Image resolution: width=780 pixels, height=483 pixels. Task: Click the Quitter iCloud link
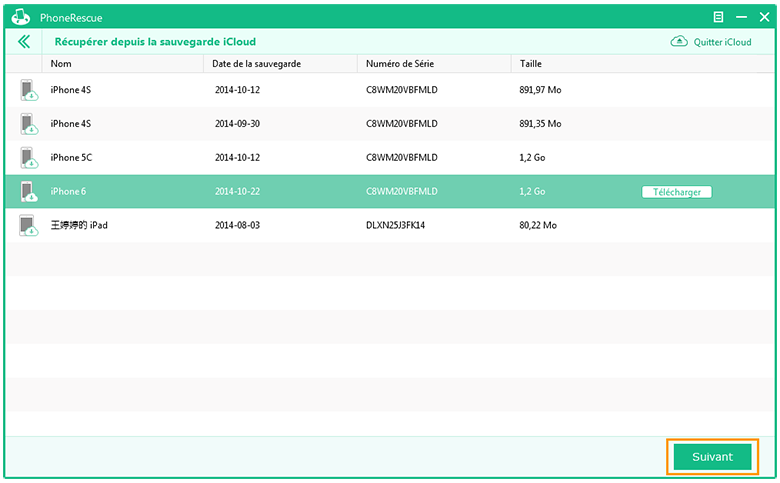(x=722, y=42)
